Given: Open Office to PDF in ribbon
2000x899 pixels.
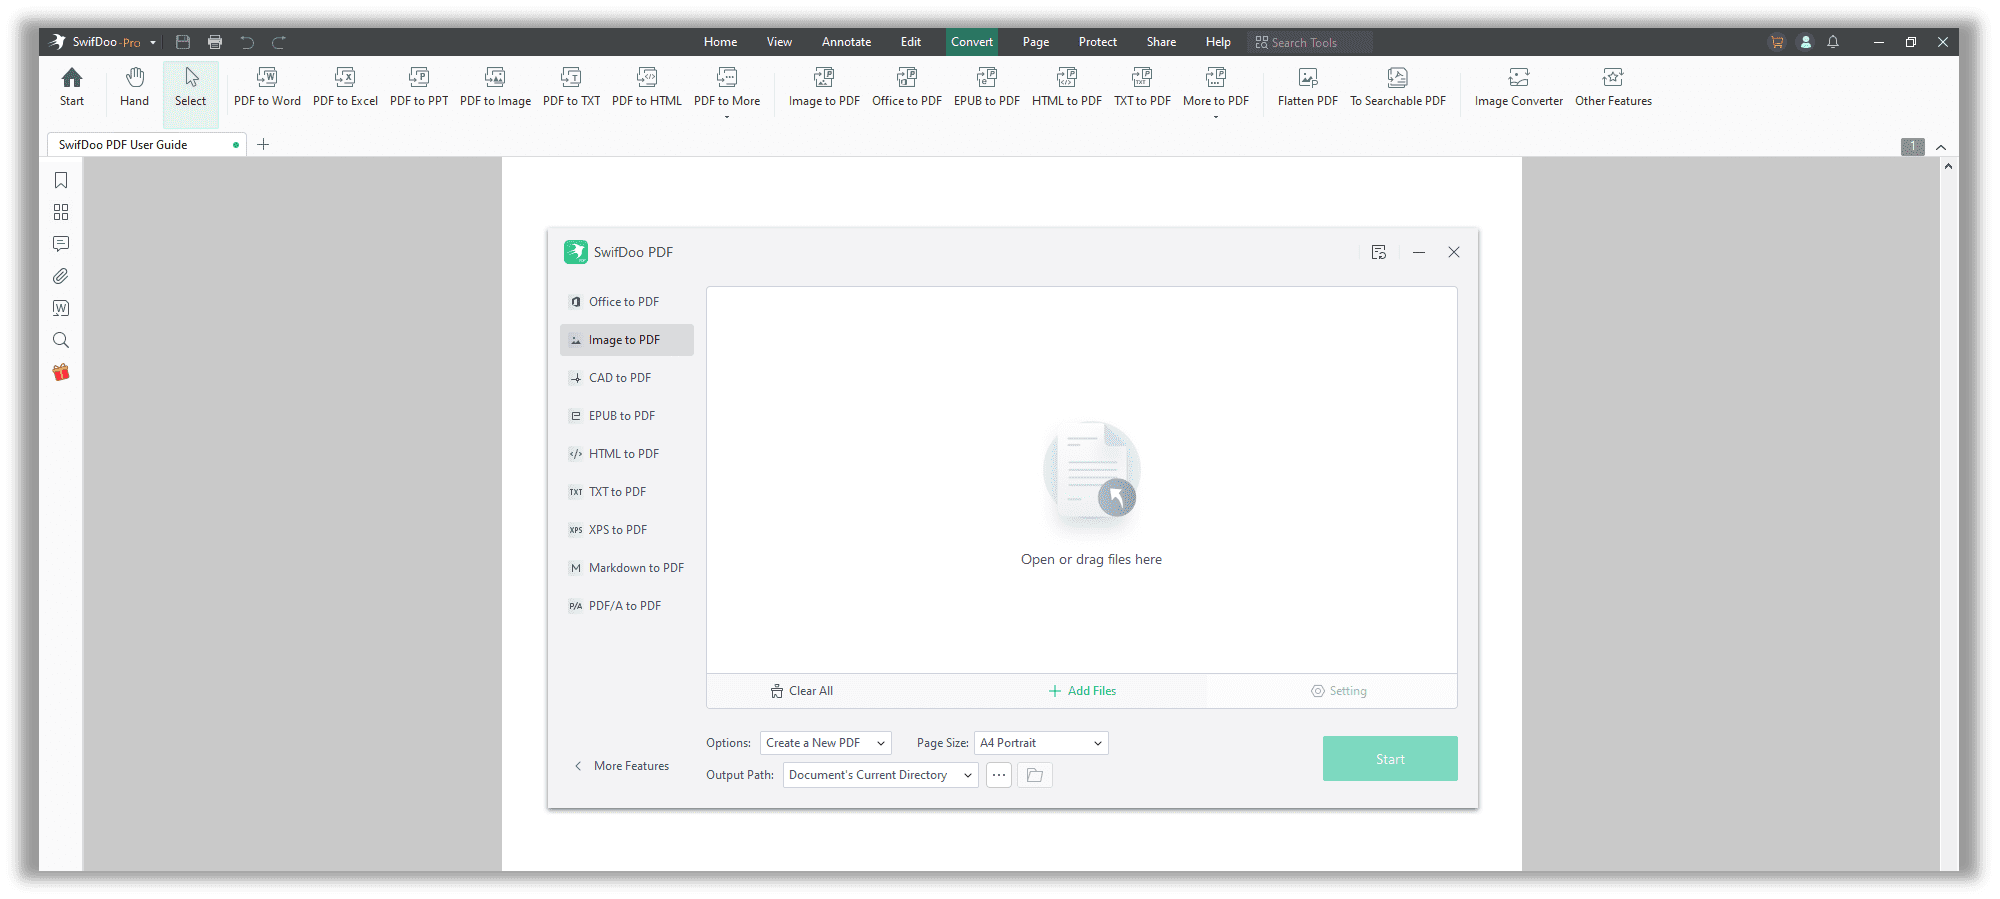Looking at the screenshot, I should tap(907, 87).
